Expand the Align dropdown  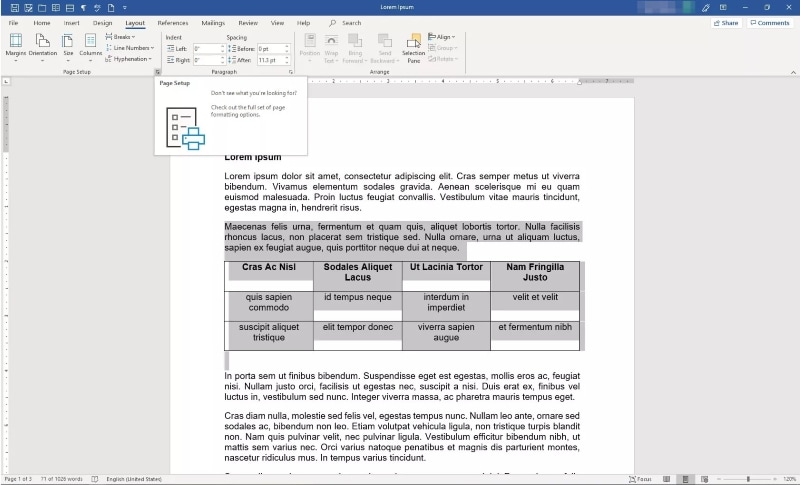pos(442,37)
